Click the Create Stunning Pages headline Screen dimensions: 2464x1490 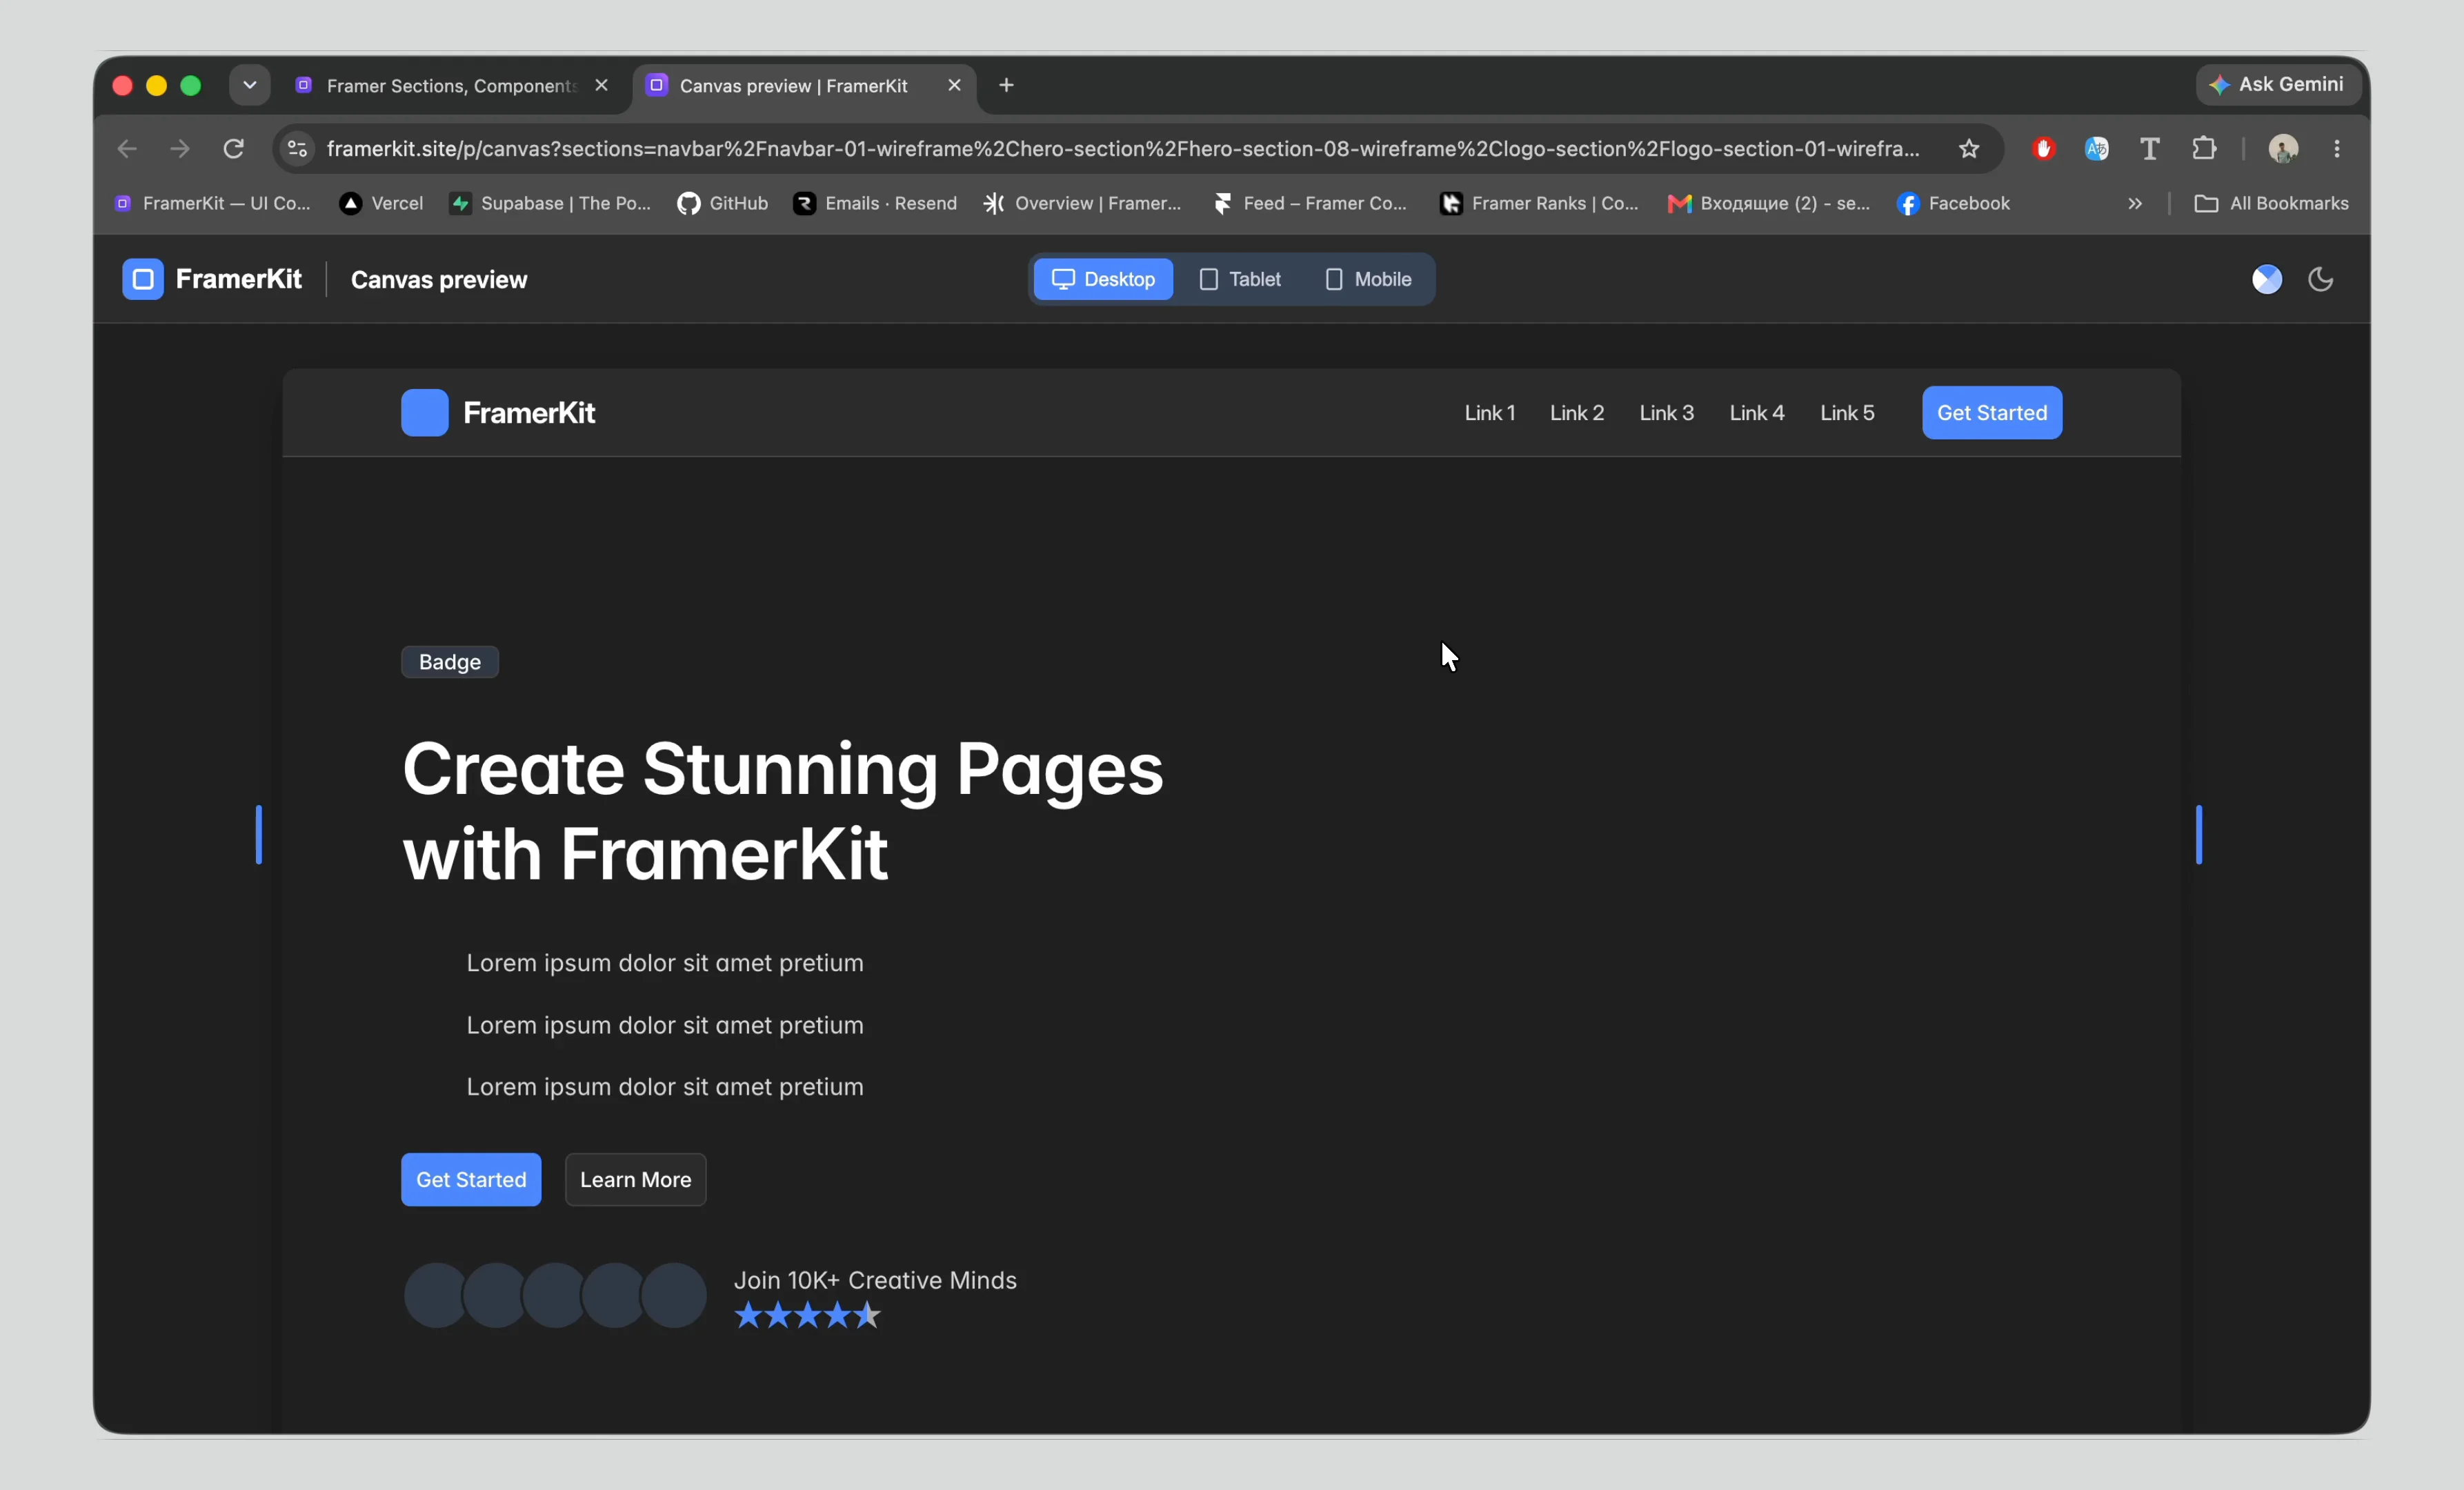[782, 811]
